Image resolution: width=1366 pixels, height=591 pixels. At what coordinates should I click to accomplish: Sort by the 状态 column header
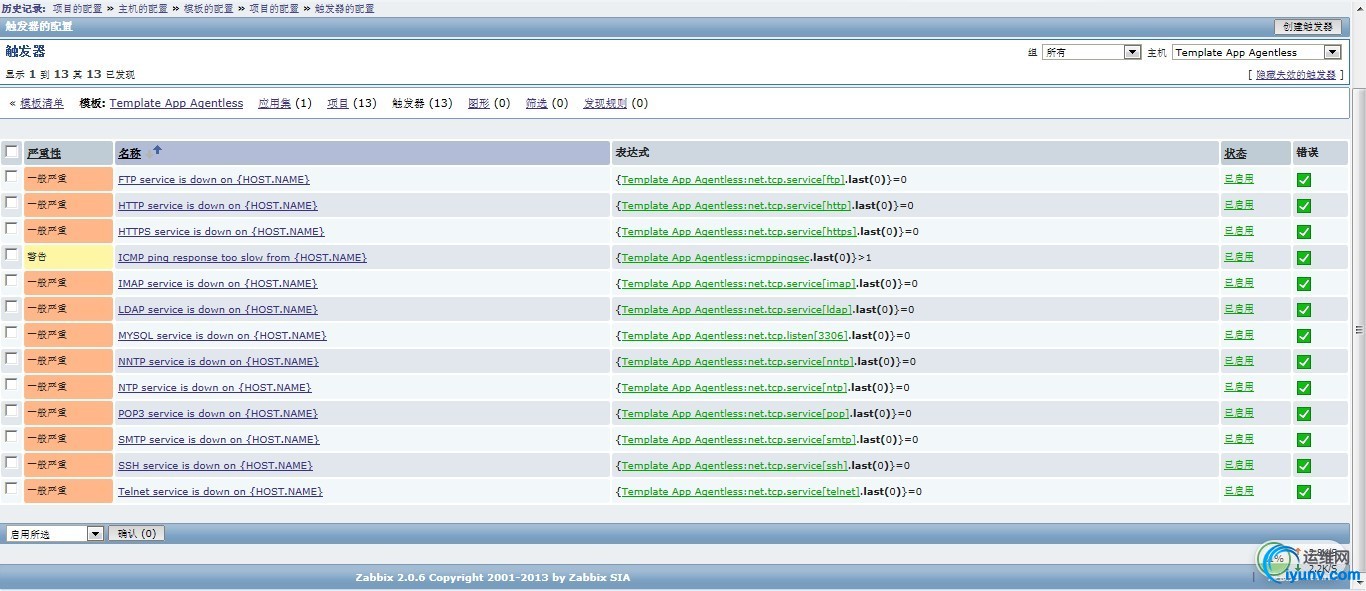pos(1235,153)
